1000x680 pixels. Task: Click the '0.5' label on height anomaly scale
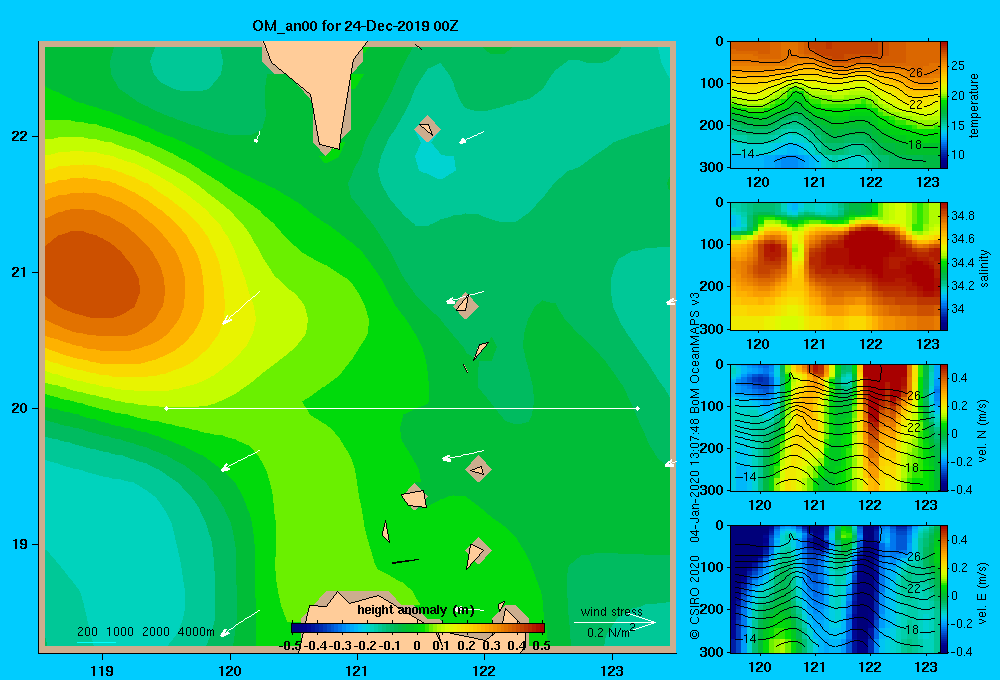pos(541,646)
